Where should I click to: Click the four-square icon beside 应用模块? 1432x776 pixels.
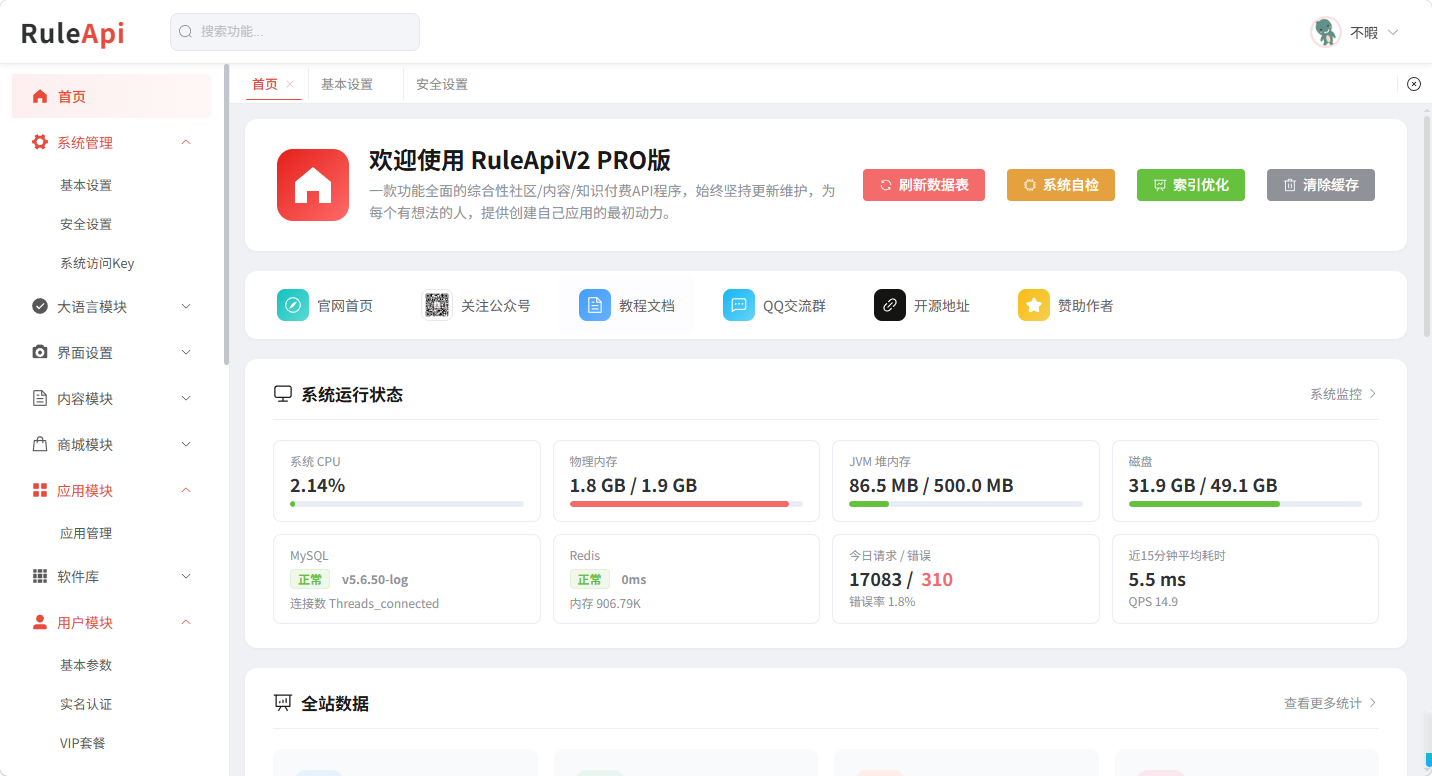click(x=40, y=491)
